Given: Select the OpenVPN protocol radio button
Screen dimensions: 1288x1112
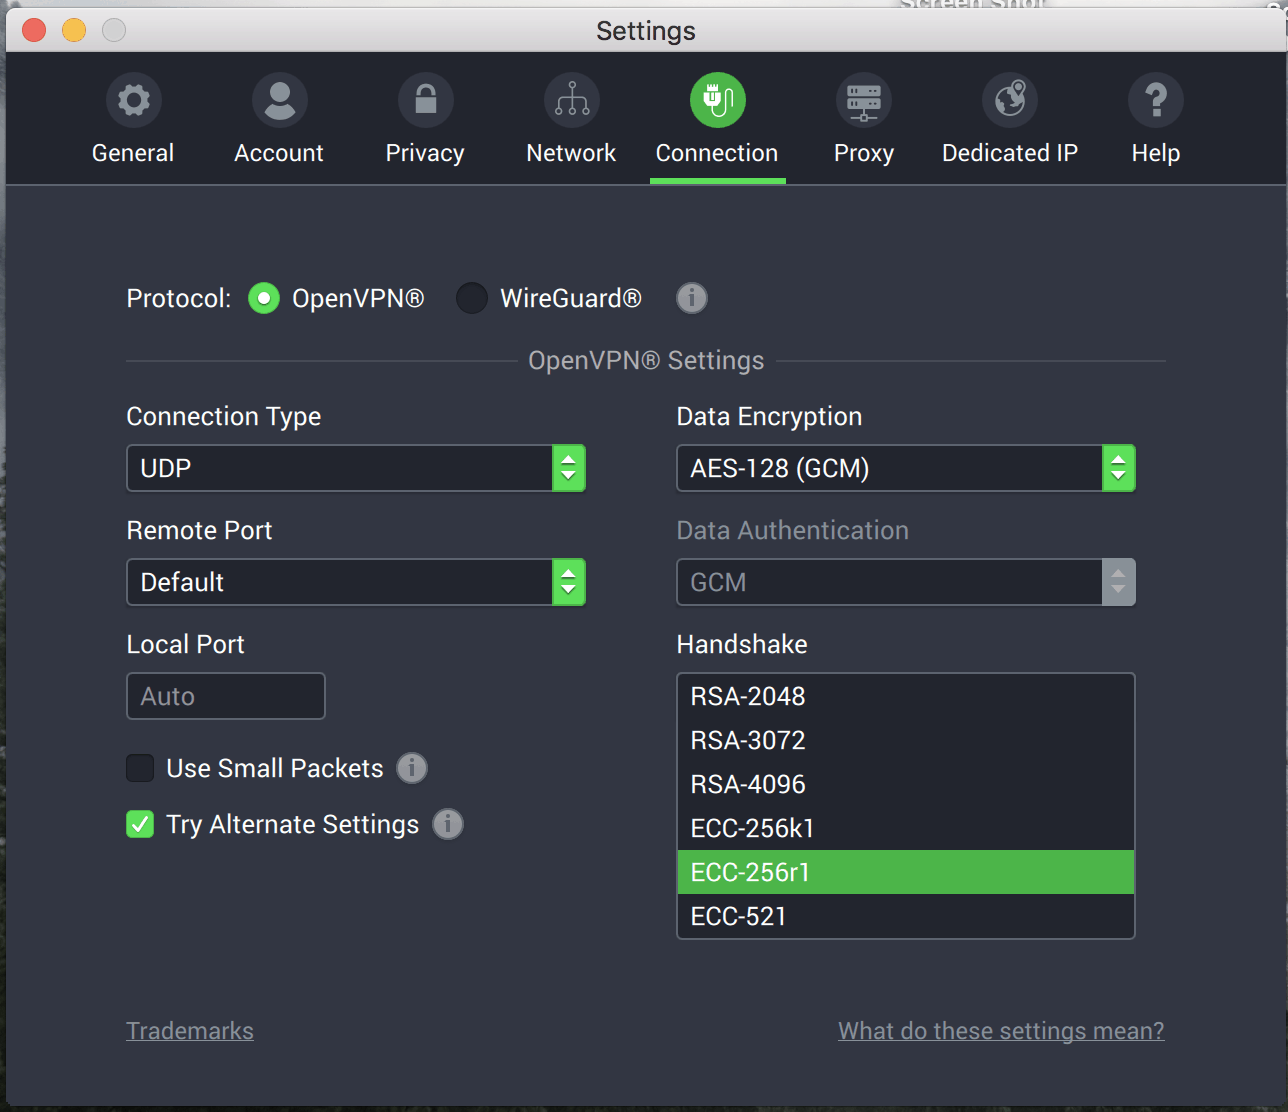Looking at the screenshot, I should pos(264,298).
